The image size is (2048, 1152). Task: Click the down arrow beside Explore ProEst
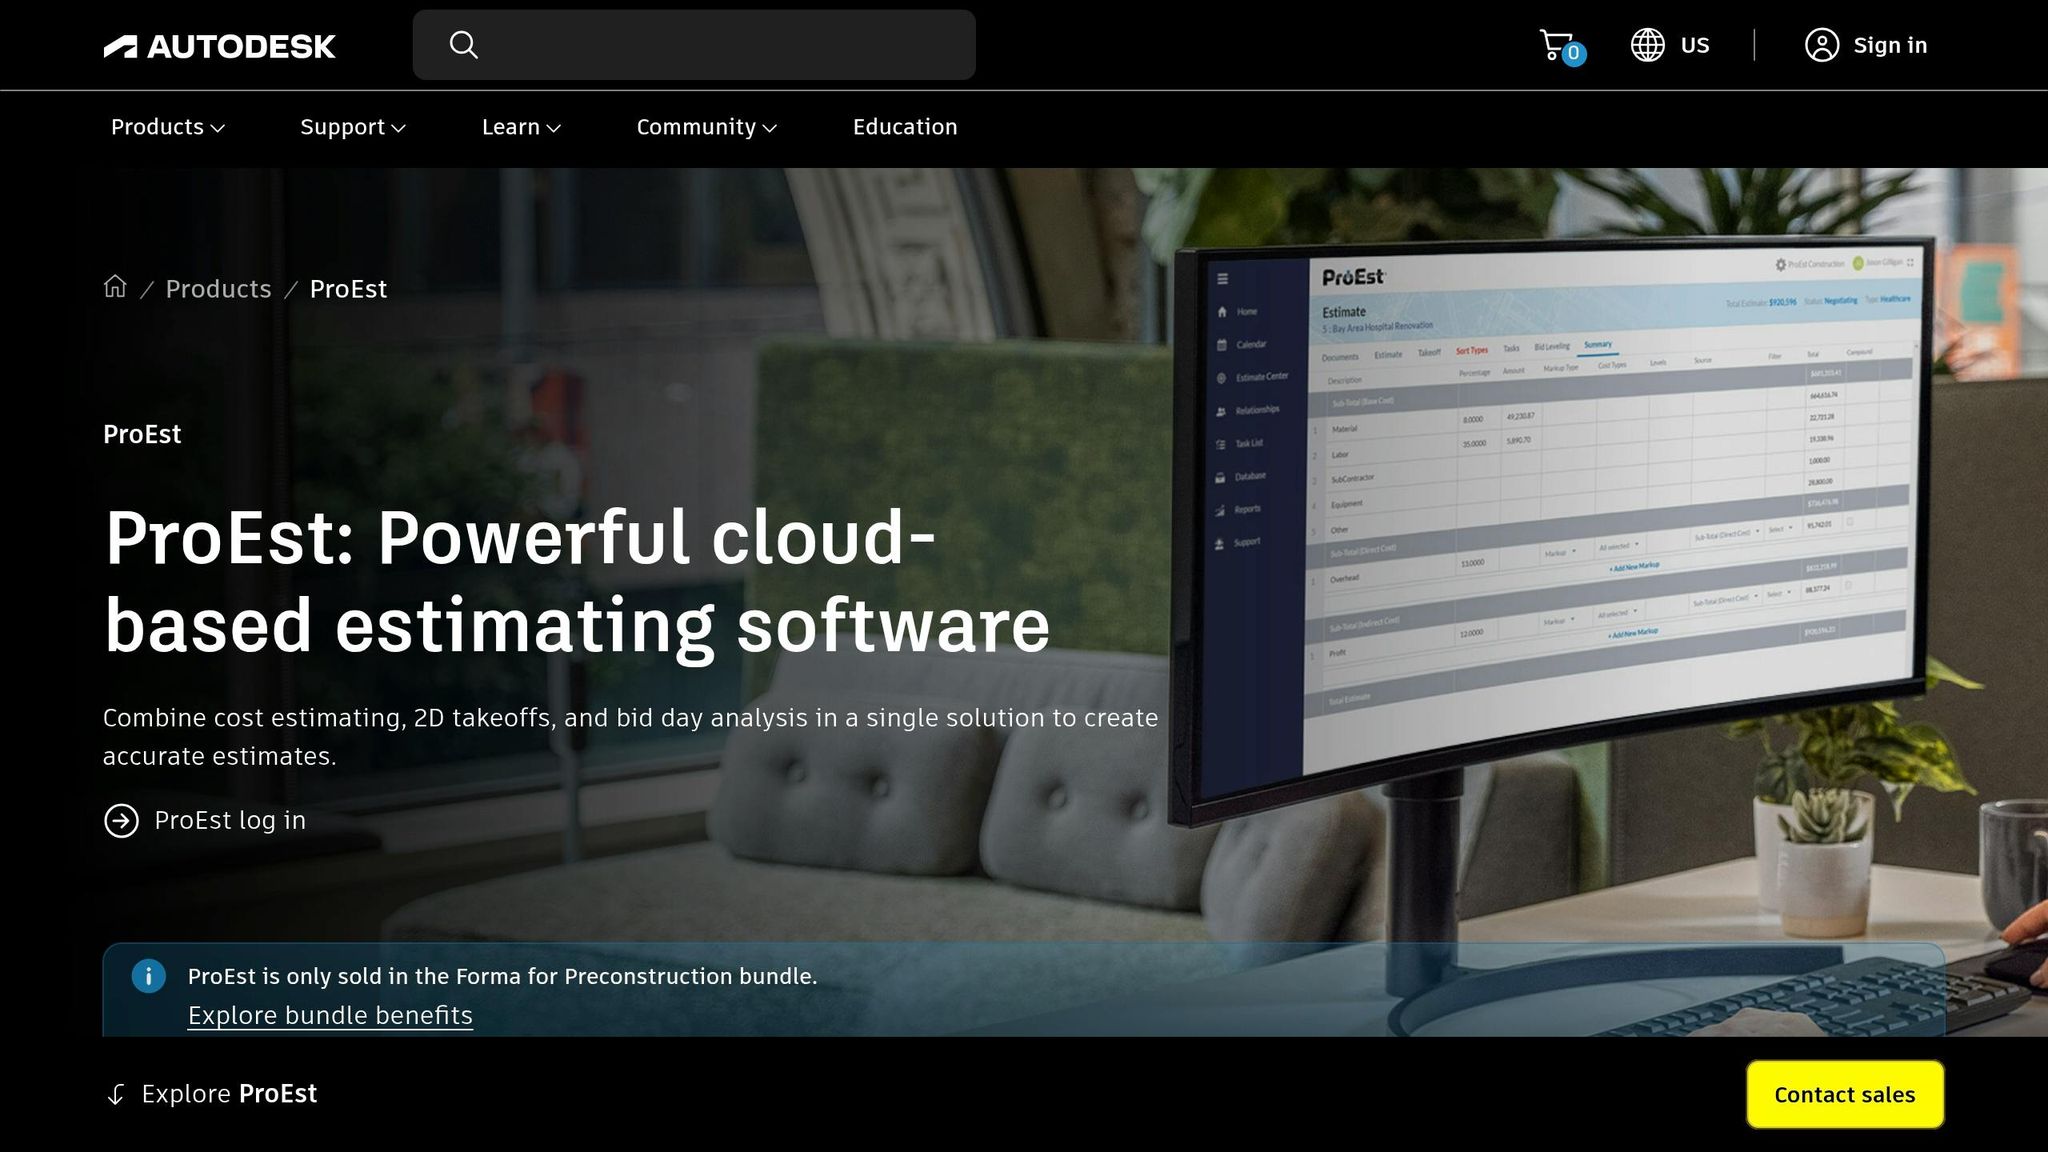pyautogui.click(x=116, y=1095)
